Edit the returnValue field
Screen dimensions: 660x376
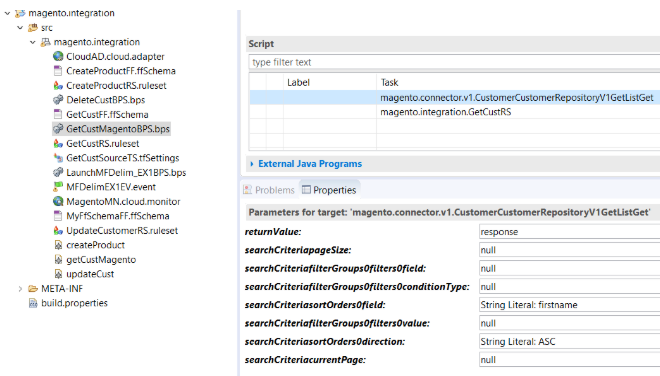pyautogui.click(x=570, y=232)
